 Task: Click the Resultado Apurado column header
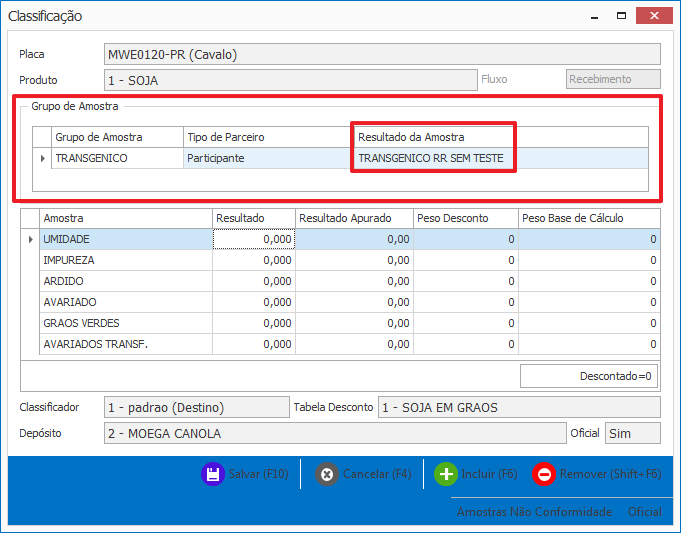pyautogui.click(x=354, y=218)
